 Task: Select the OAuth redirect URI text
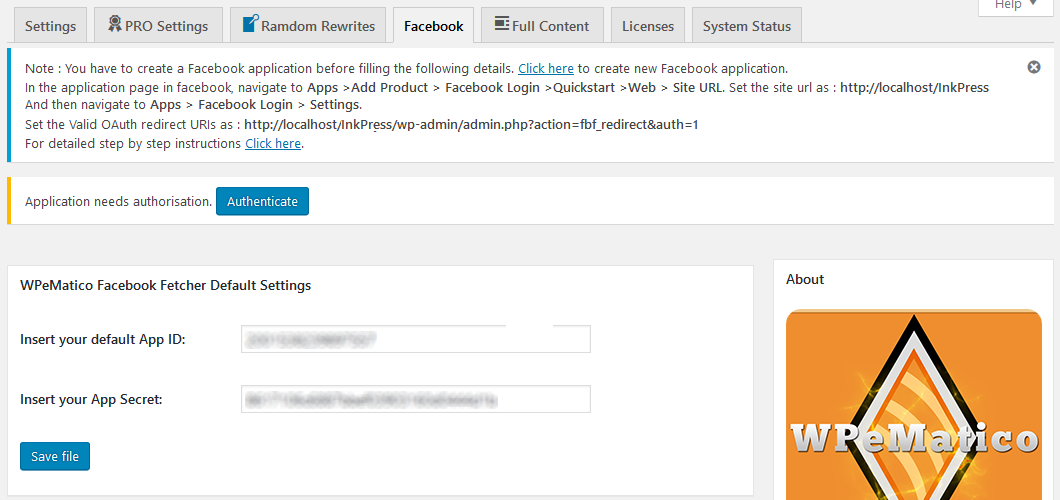471,124
